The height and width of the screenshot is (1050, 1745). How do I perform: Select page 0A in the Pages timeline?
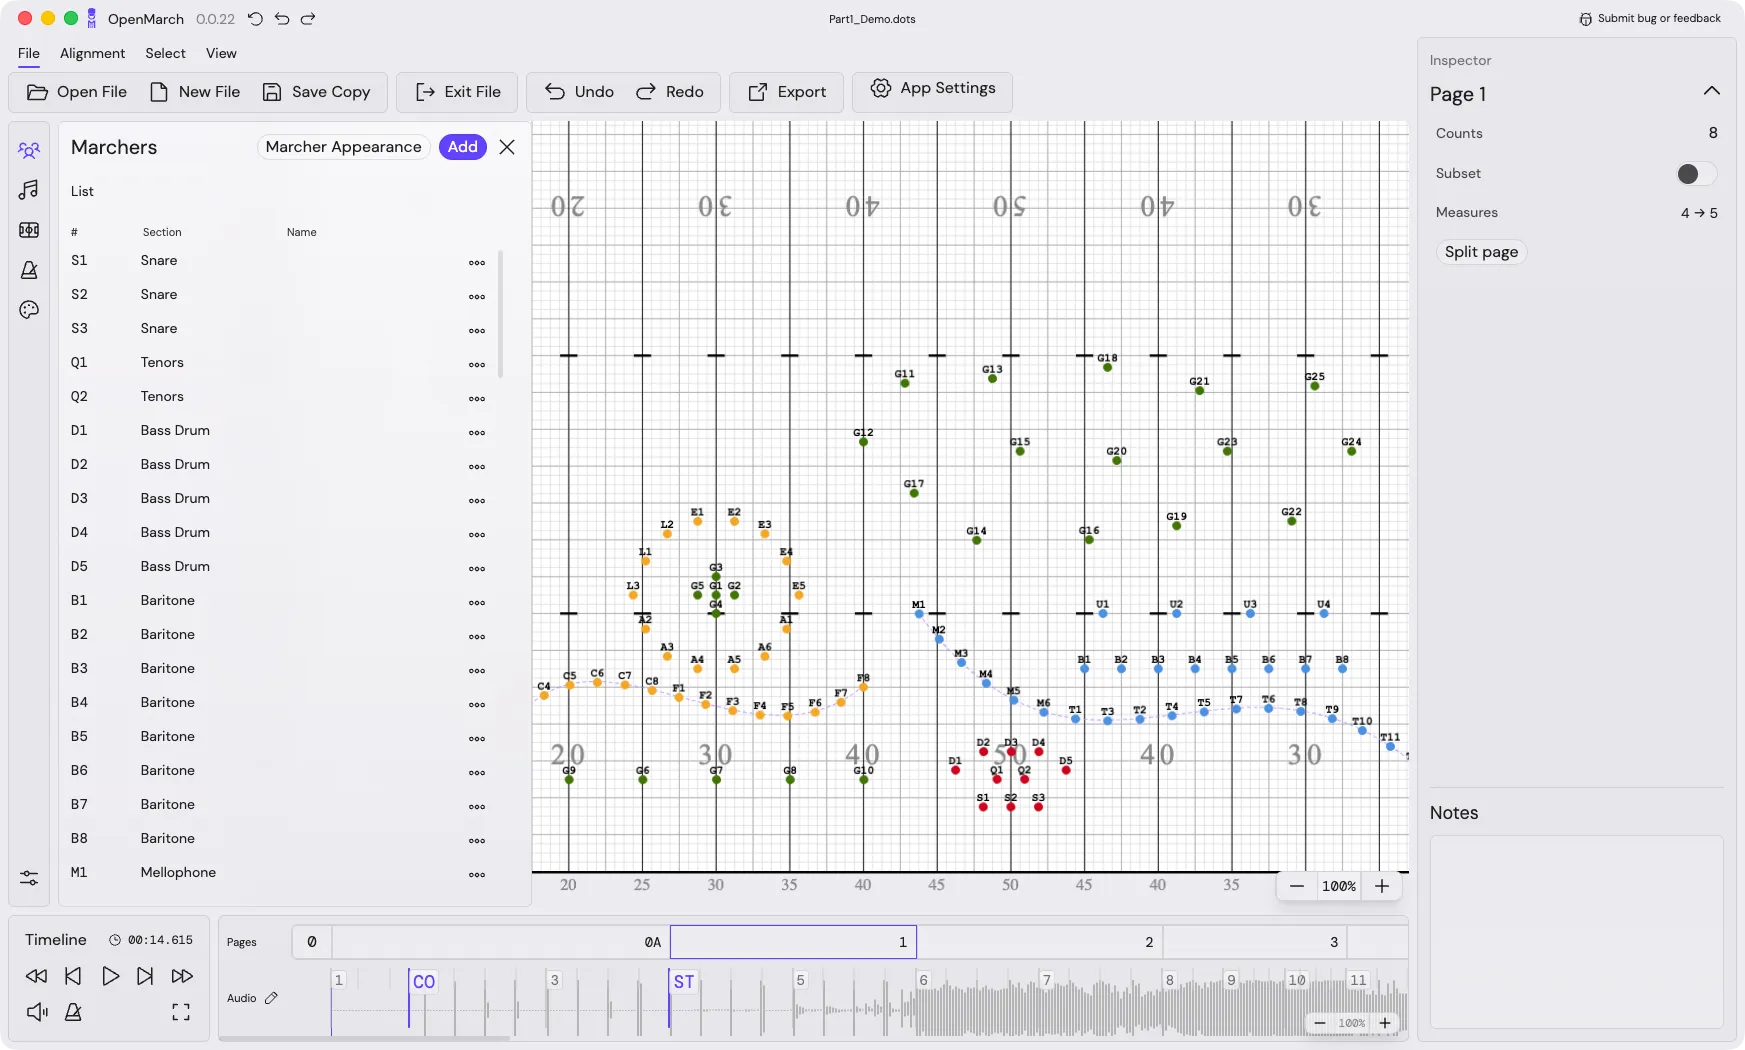(x=501, y=942)
